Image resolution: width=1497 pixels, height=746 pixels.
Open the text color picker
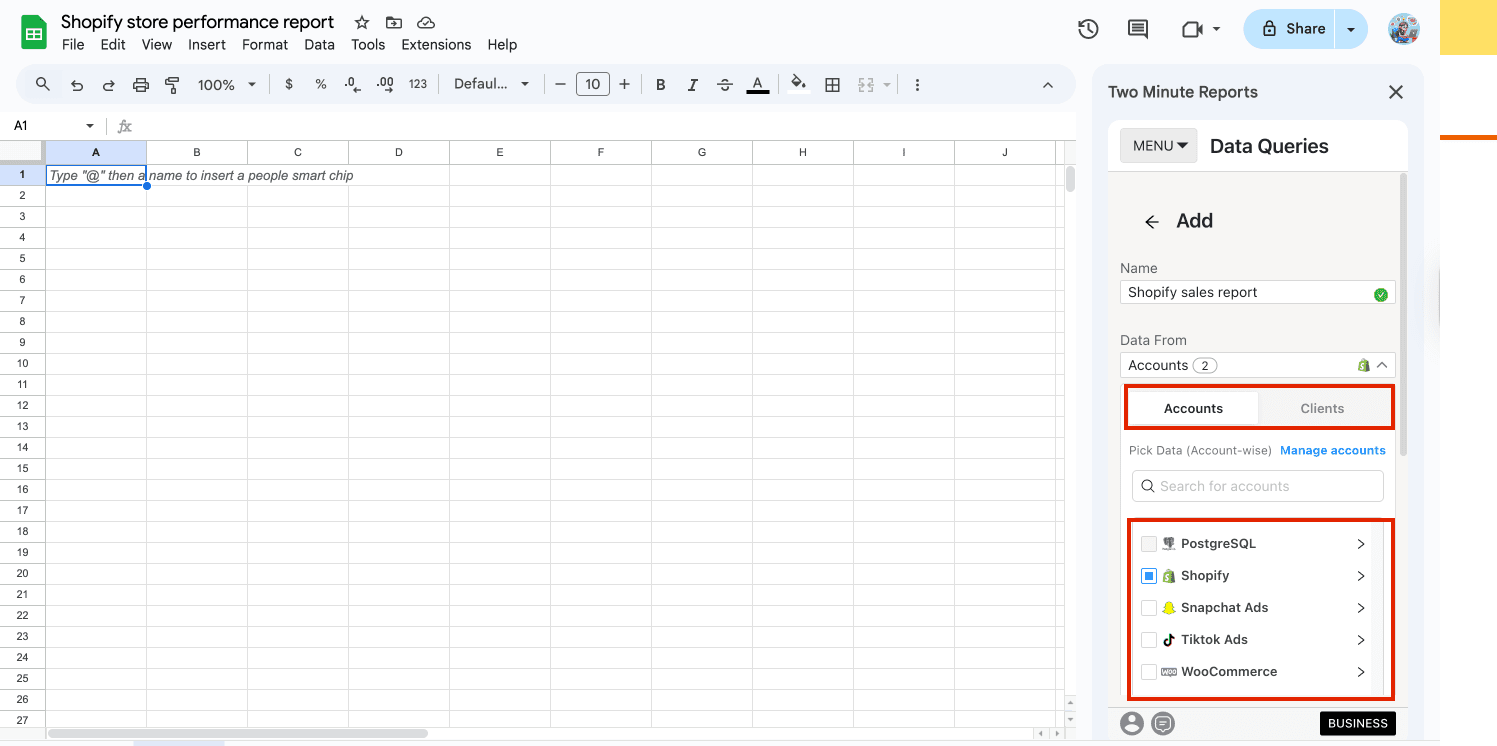(x=758, y=85)
